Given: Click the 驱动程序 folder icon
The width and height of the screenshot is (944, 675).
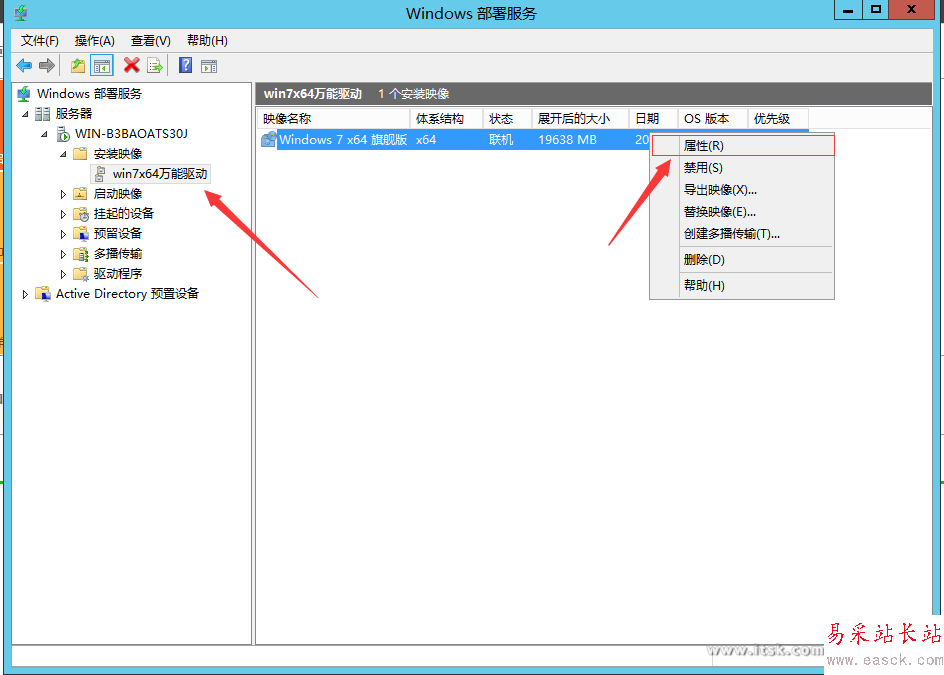Looking at the screenshot, I should (81, 274).
